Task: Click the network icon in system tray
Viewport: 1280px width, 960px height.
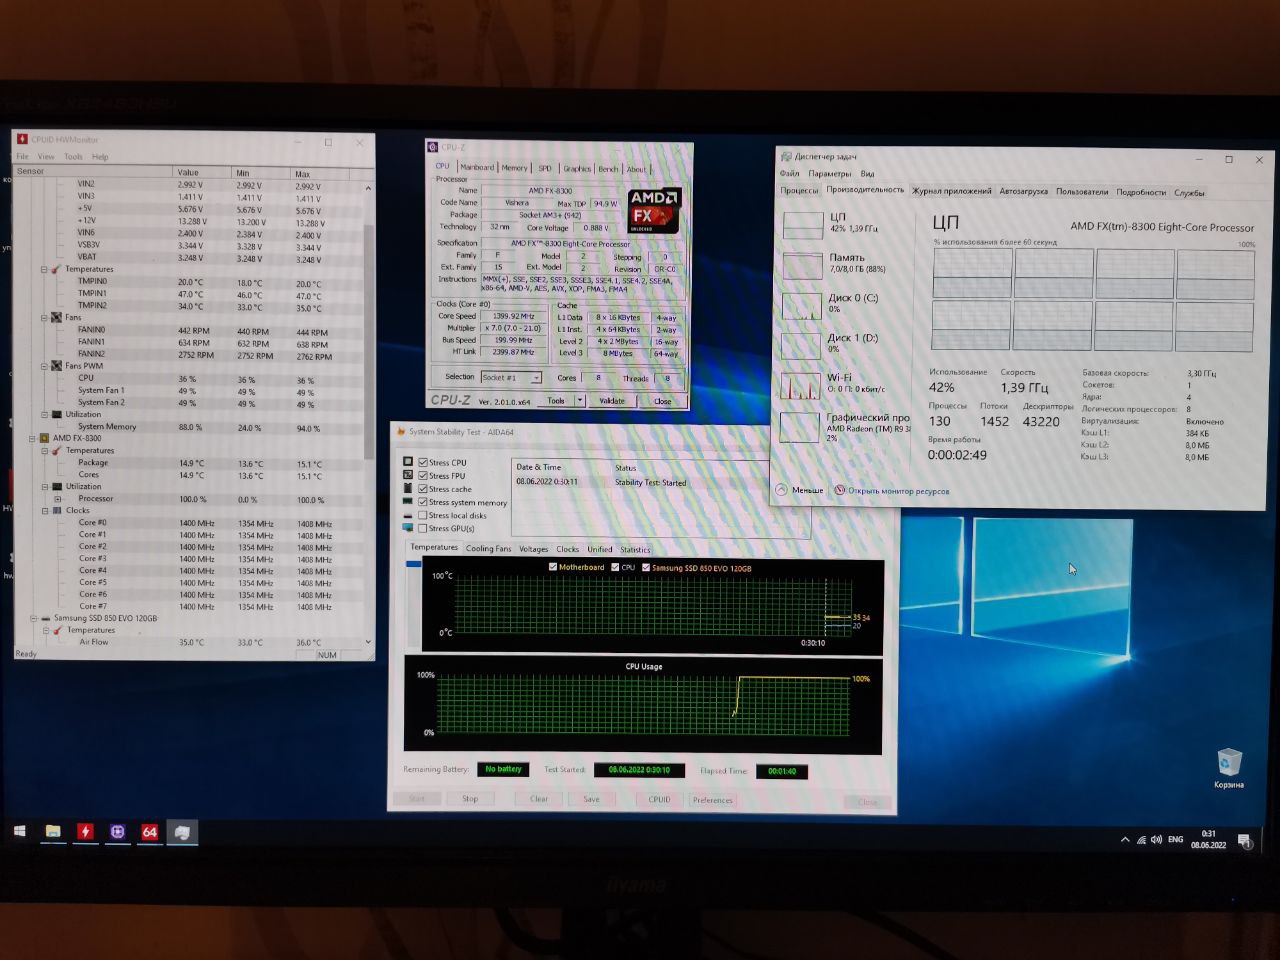Action: [1141, 840]
